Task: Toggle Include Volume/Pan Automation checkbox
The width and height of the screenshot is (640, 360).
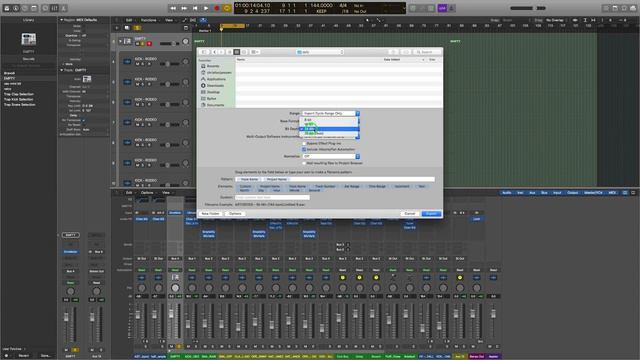Action: click(x=304, y=149)
